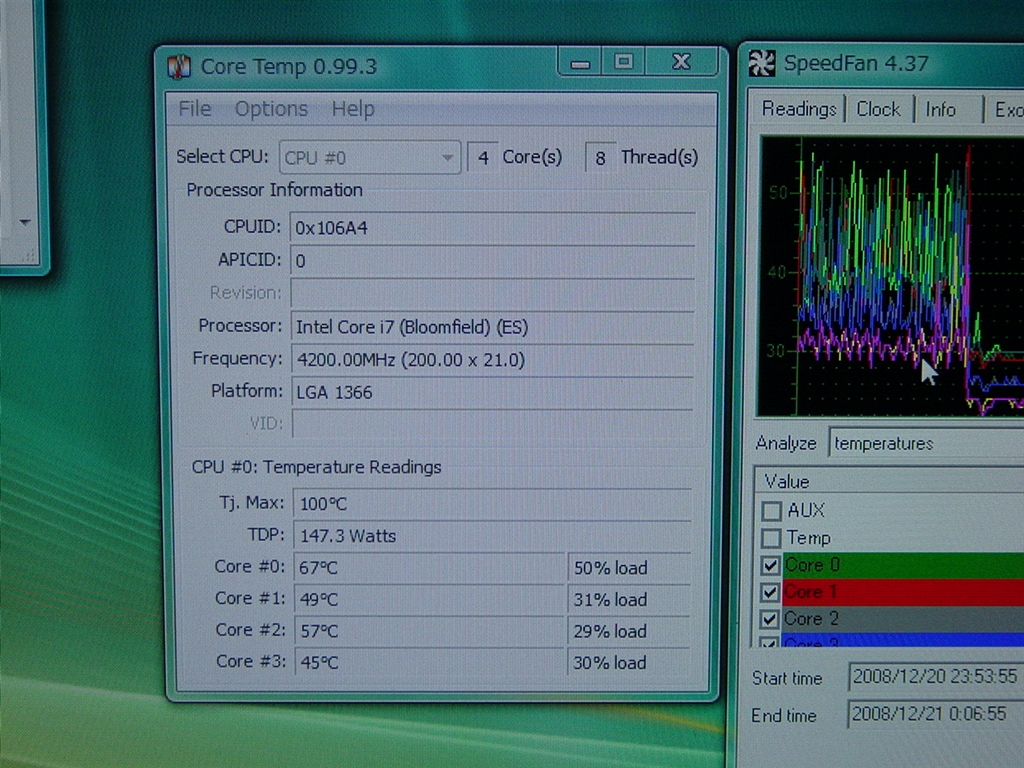The height and width of the screenshot is (768, 1024).
Task: Click the Value column header in SpeedFan
Action: pos(889,481)
